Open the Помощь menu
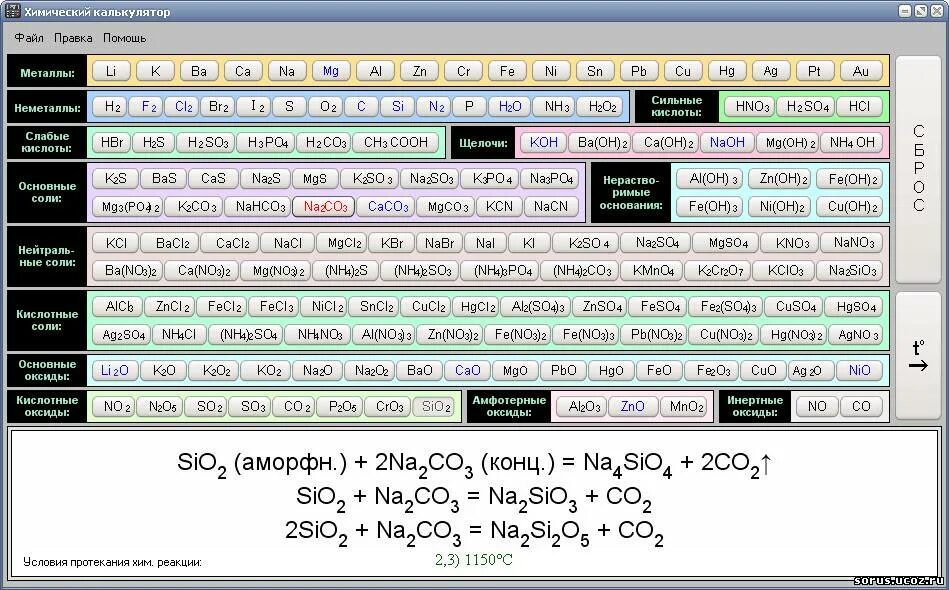 (125, 38)
